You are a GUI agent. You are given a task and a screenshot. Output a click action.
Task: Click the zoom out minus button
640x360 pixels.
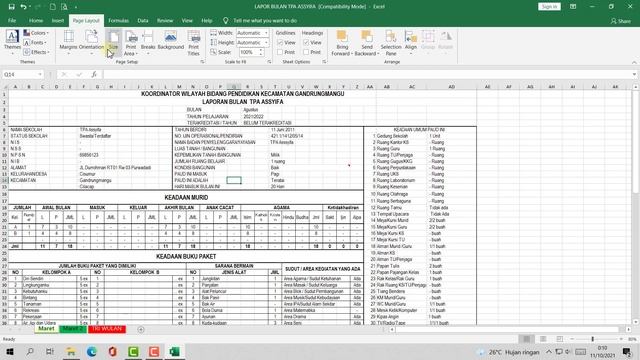(572, 339)
